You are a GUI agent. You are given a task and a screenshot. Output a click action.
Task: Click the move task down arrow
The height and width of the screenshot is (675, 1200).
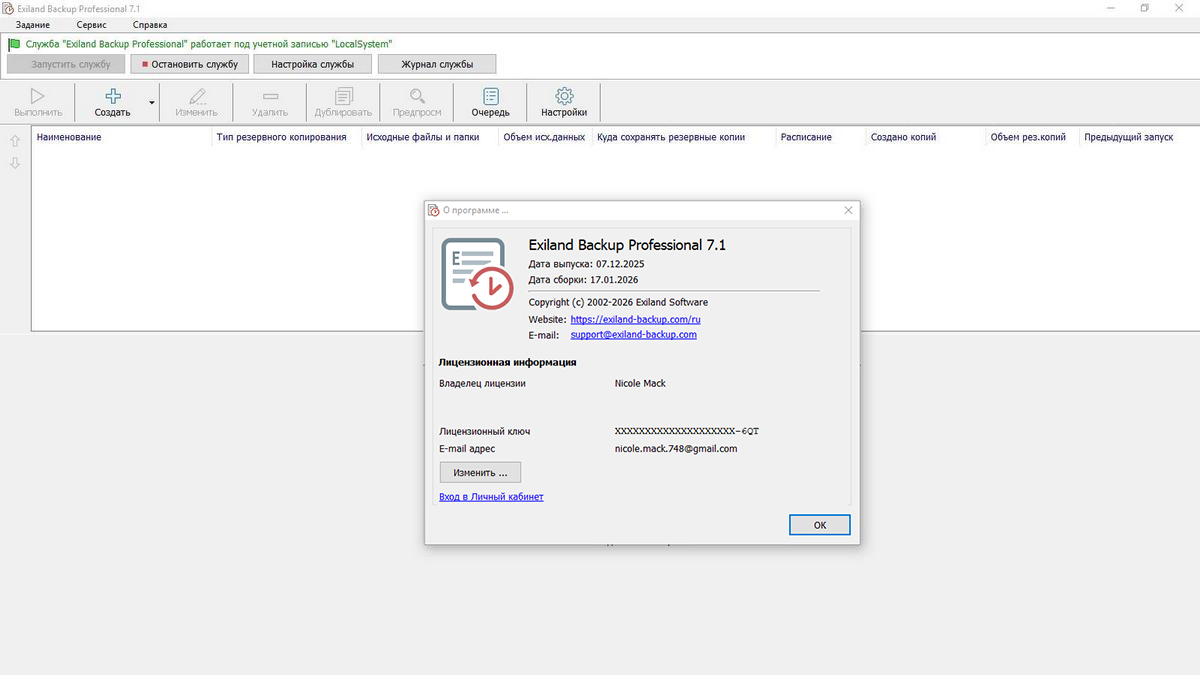pos(15,163)
